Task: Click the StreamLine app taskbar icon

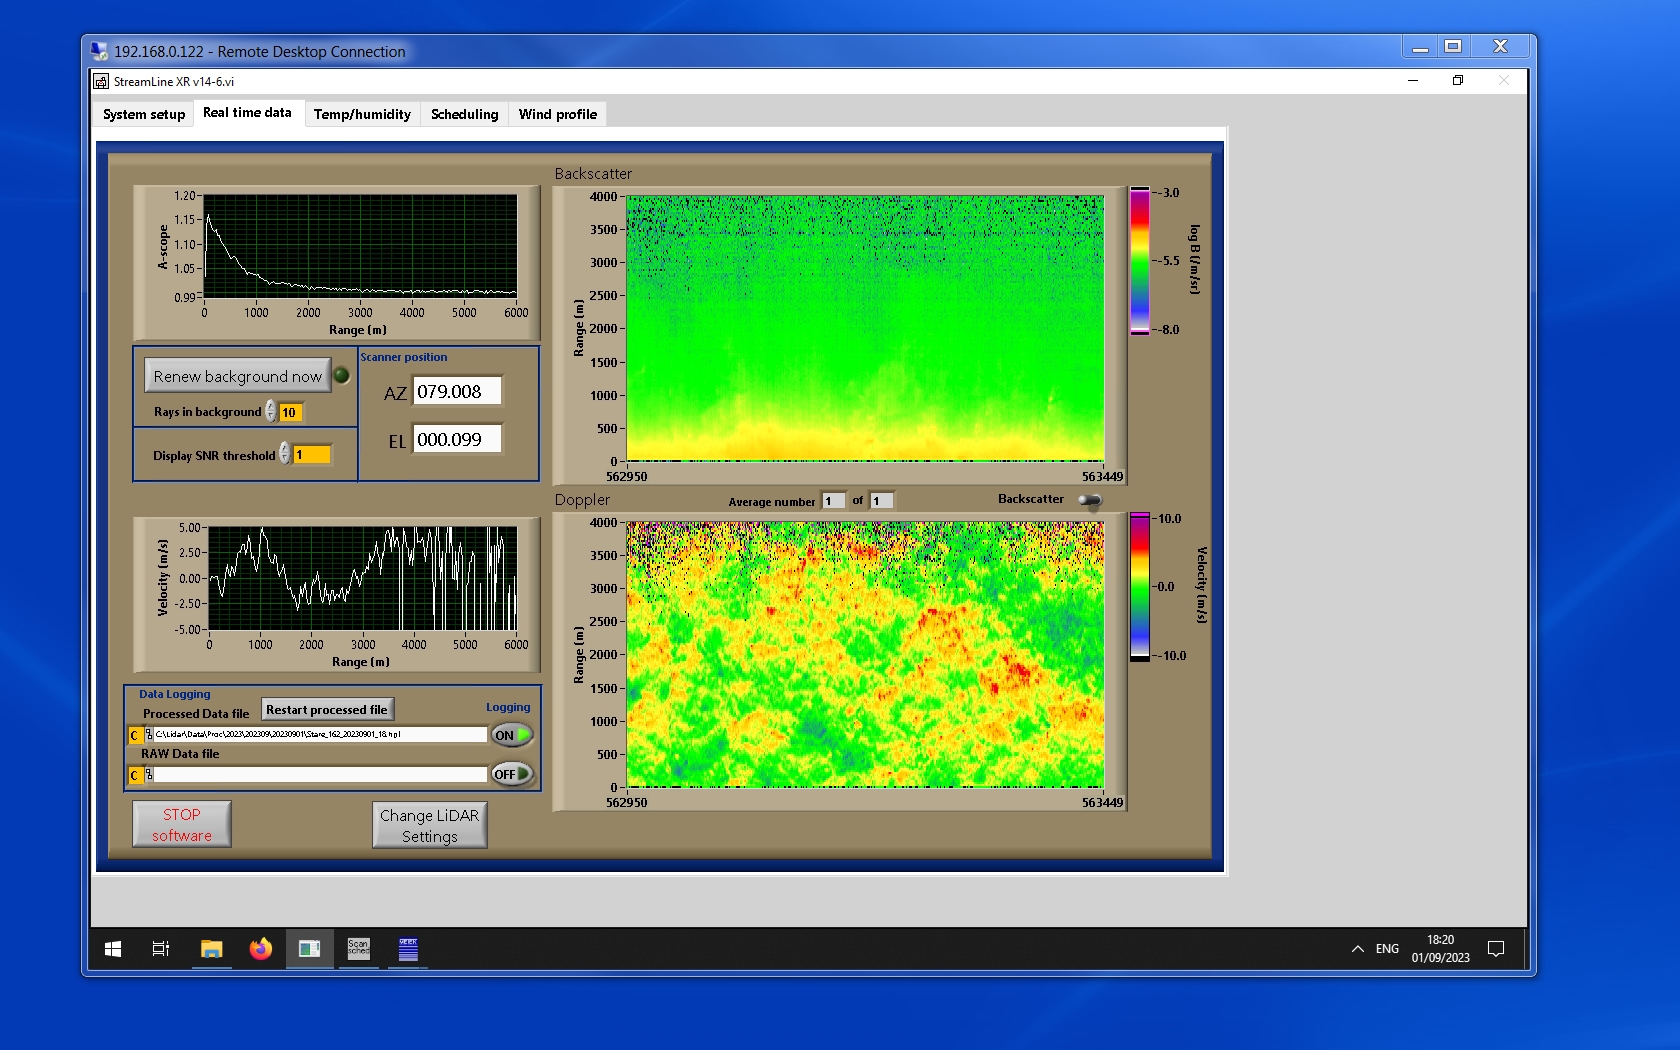Action: [309, 949]
